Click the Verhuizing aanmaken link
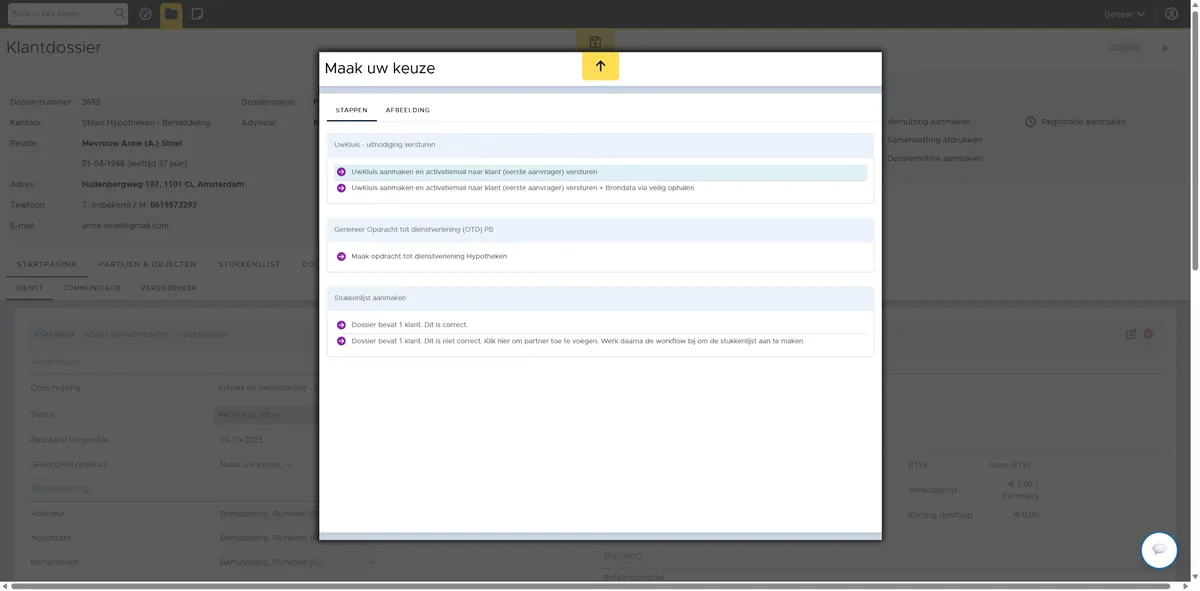The width and height of the screenshot is (1200, 591). coord(929,122)
